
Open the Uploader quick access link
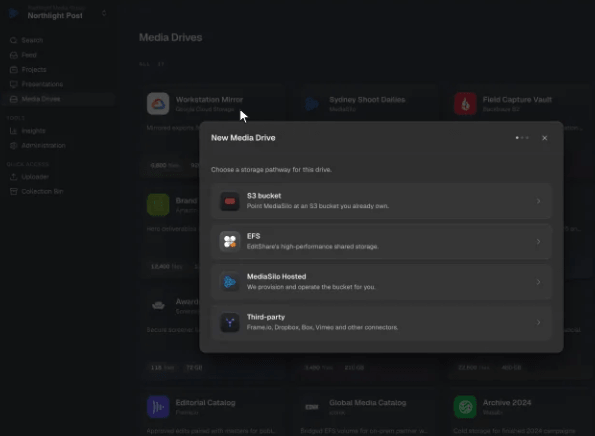click(35, 177)
